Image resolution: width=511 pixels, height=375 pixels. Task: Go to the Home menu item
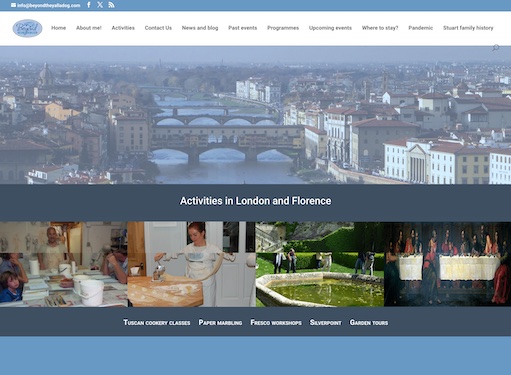[59, 28]
